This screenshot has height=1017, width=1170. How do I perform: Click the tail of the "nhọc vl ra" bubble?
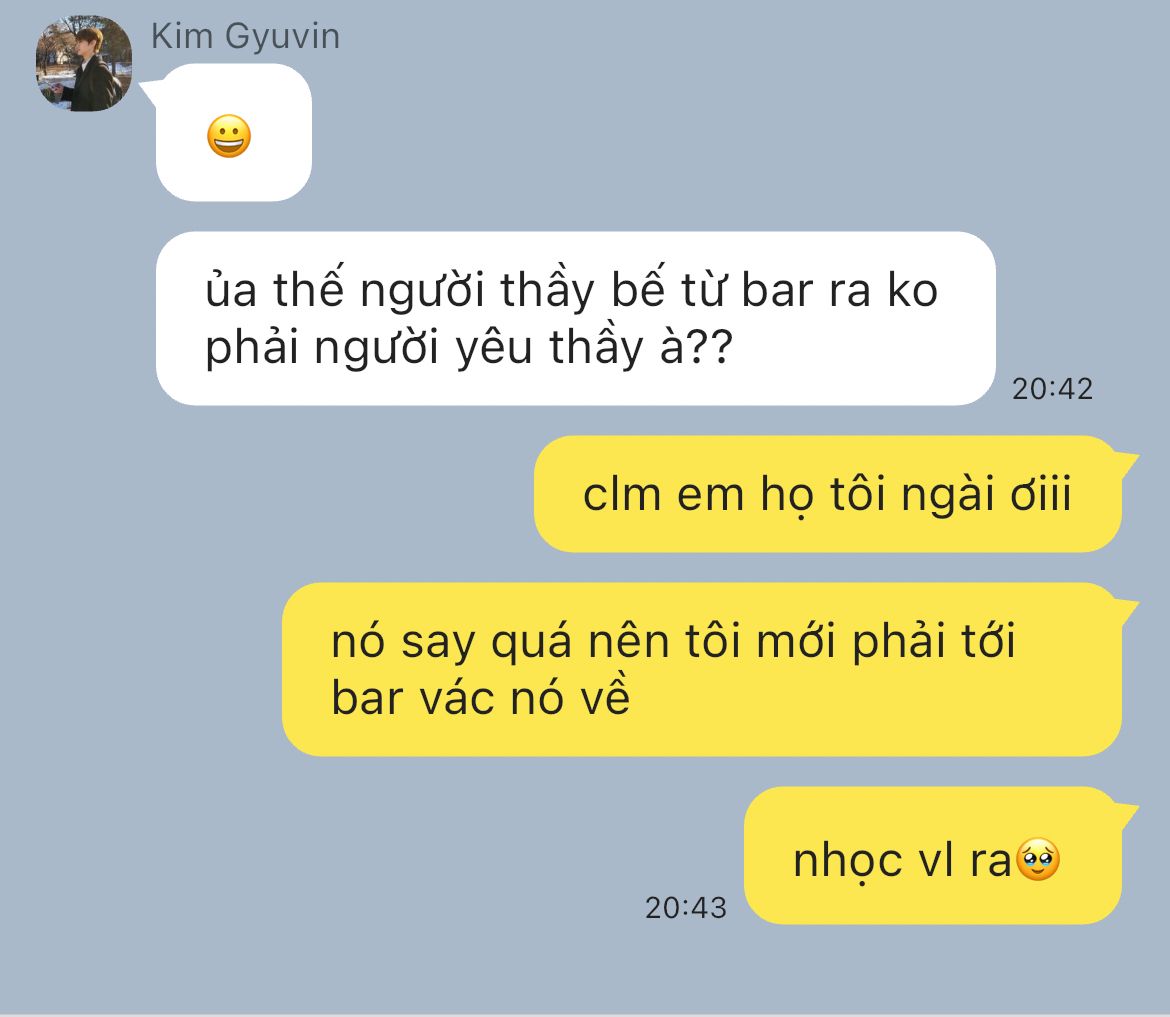tap(1127, 814)
